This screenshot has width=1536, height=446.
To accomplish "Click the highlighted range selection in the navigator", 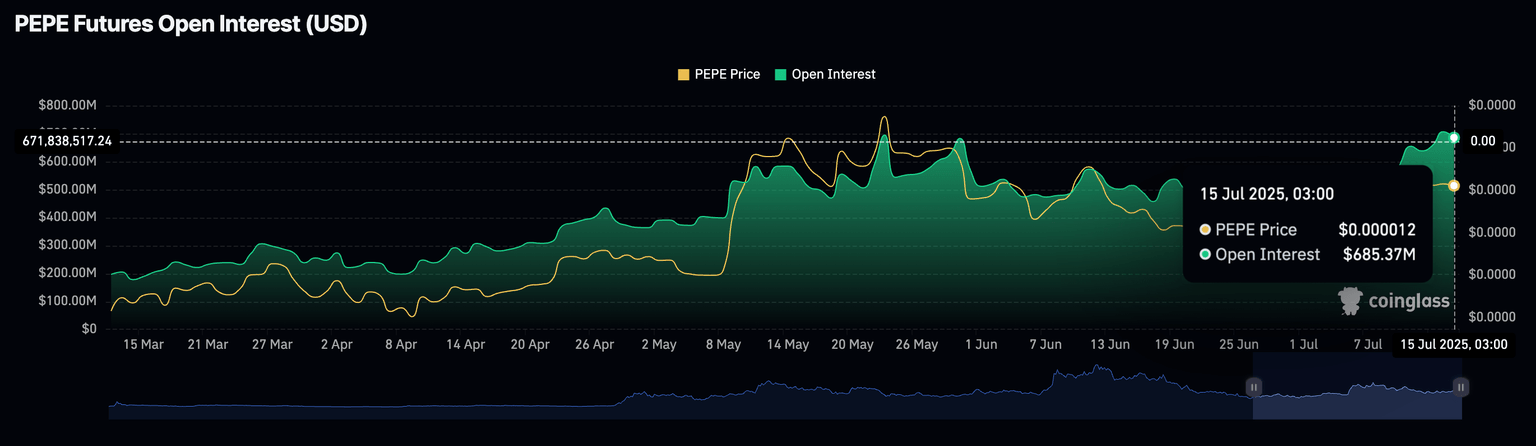I will (x=1357, y=386).
